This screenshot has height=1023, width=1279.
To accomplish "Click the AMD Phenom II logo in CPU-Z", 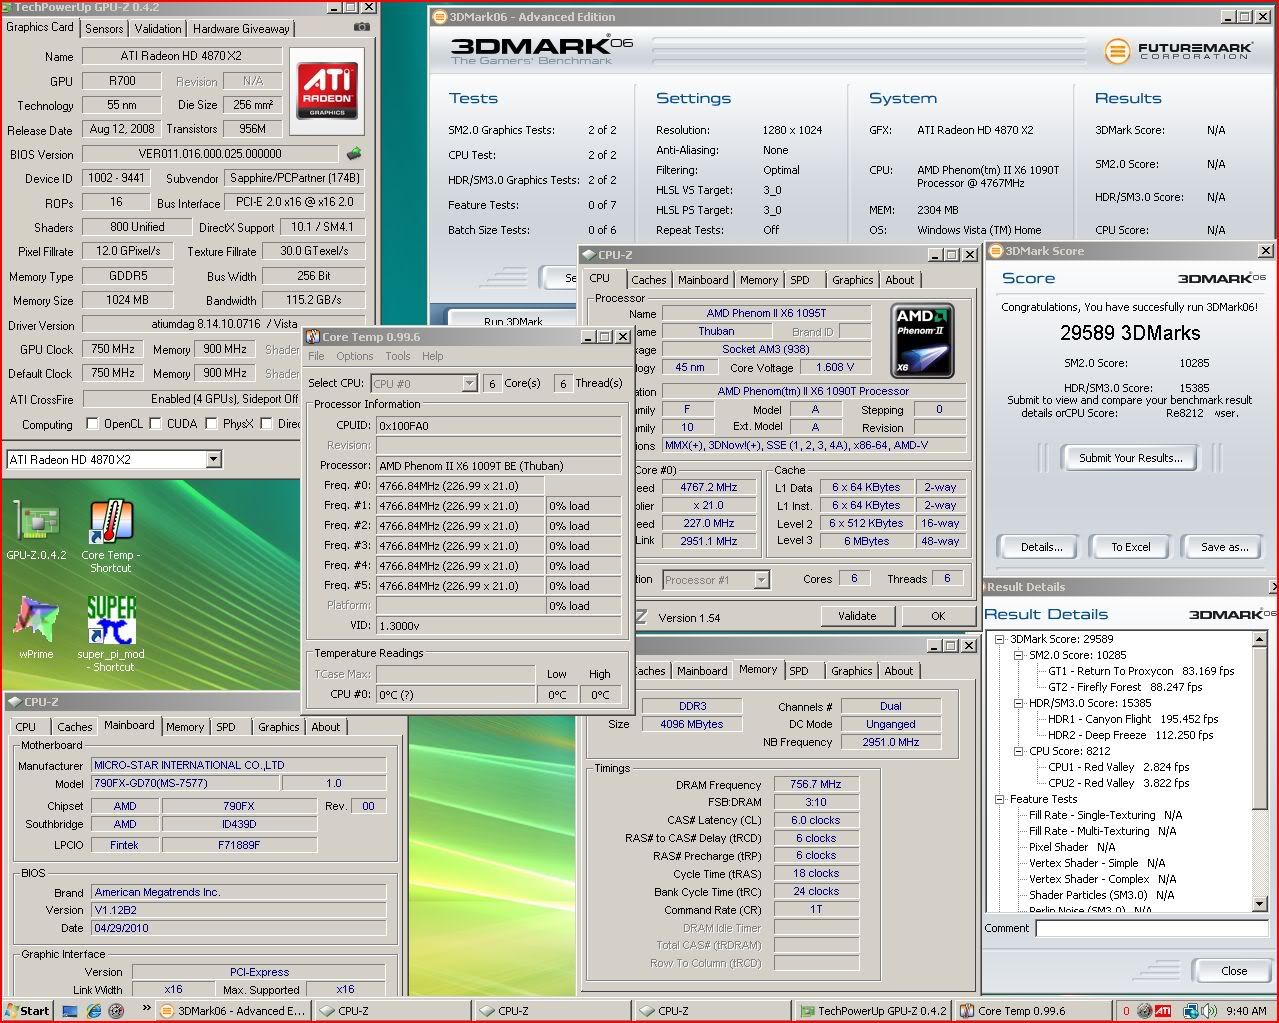I will pyautogui.click(x=921, y=341).
